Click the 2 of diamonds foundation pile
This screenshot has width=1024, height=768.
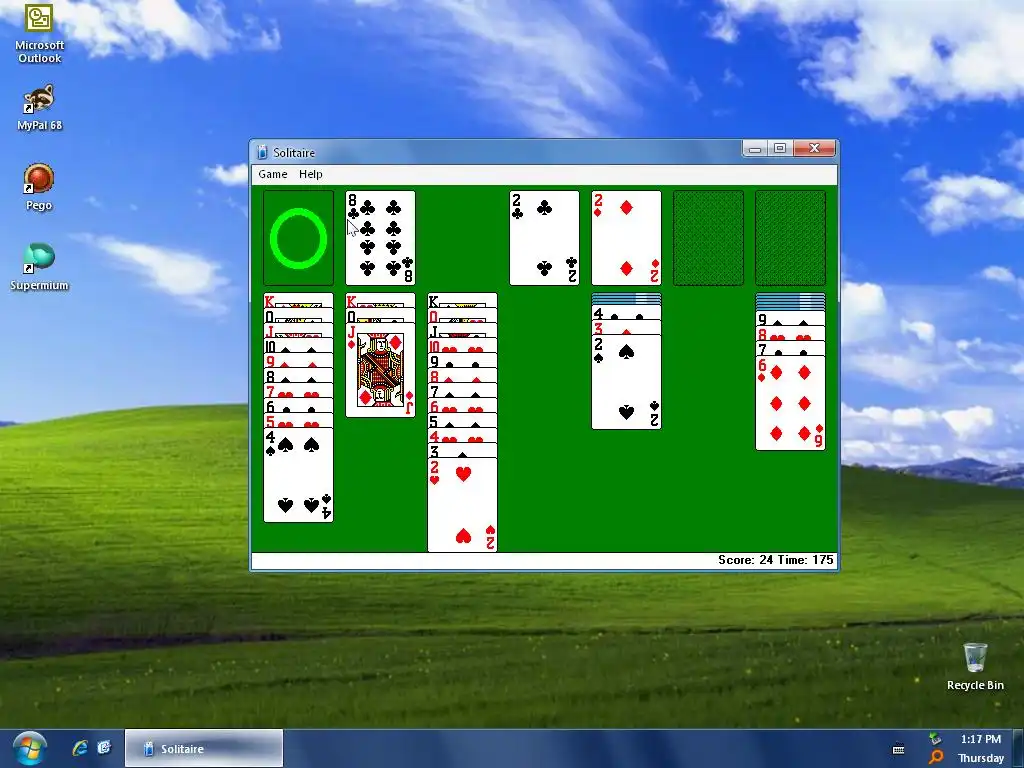click(x=626, y=238)
